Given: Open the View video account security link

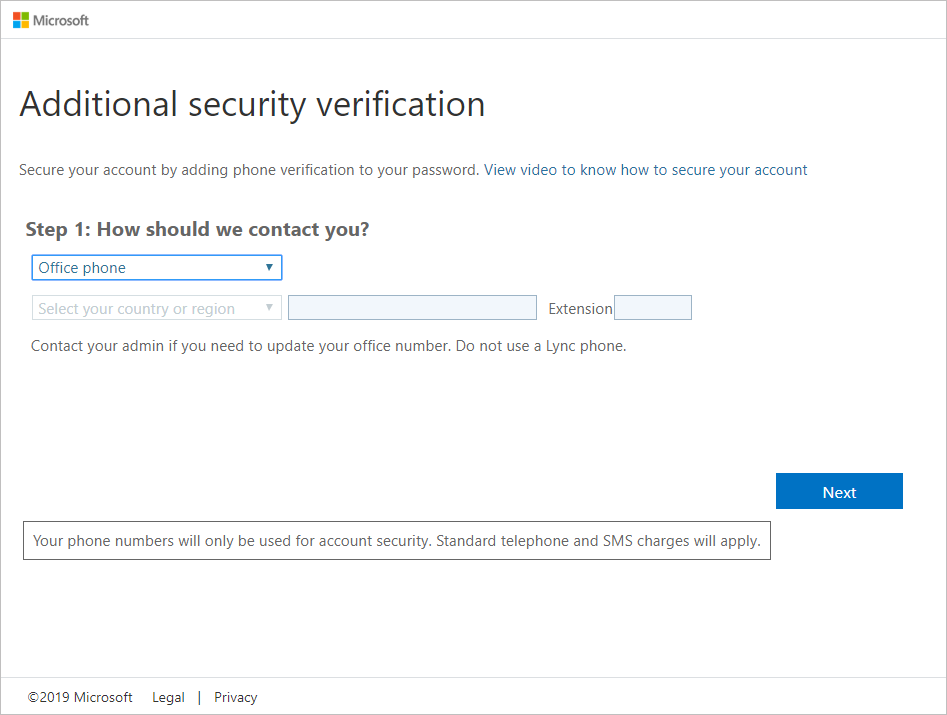Looking at the screenshot, I should [x=645, y=170].
